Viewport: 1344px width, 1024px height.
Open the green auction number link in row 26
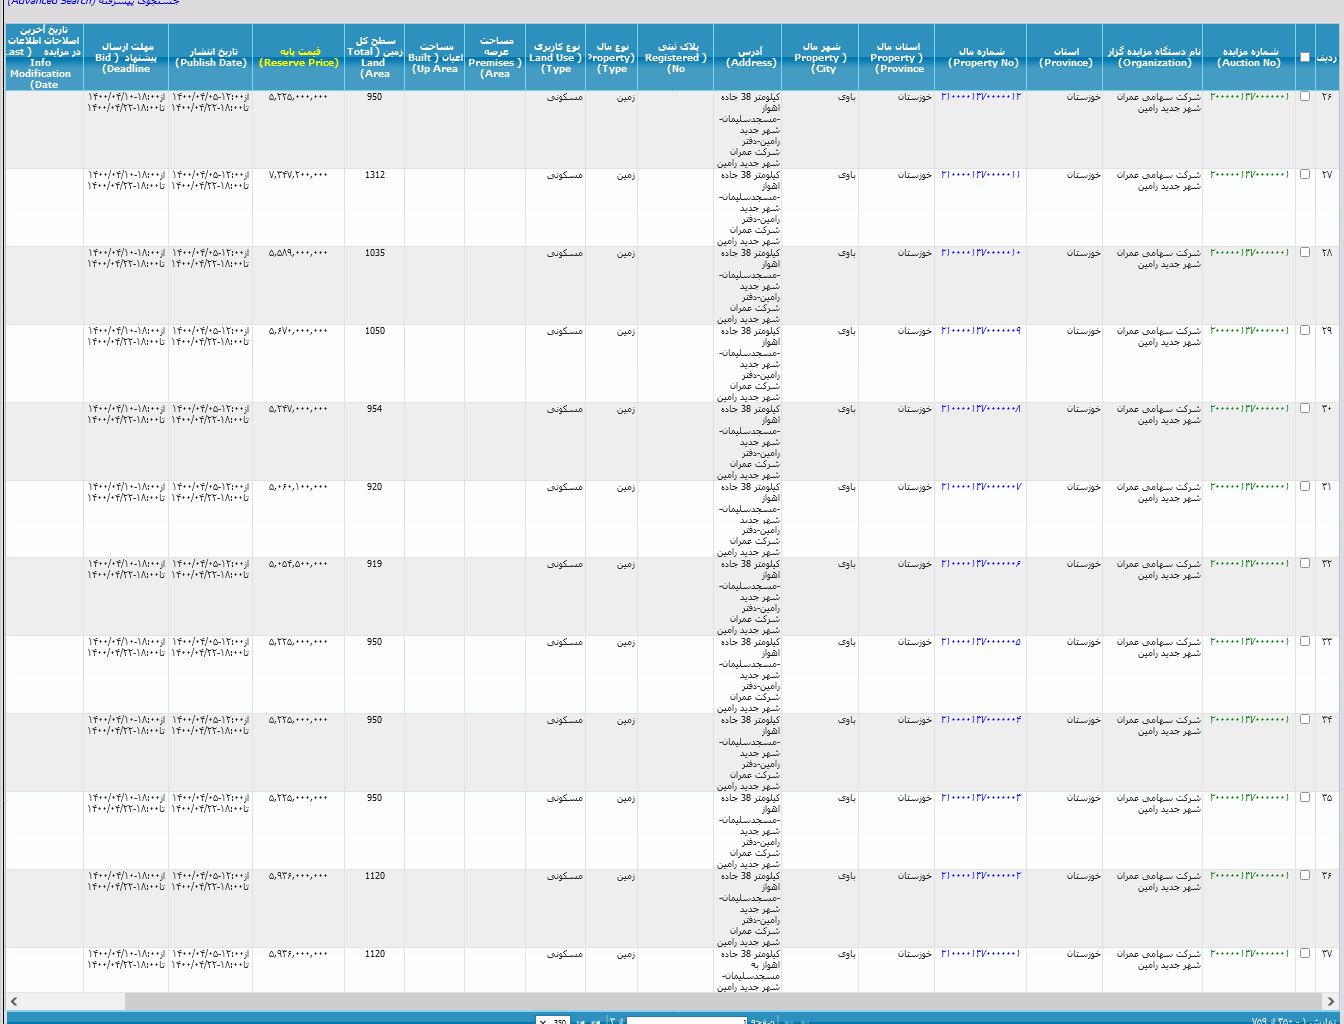(x=1249, y=97)
